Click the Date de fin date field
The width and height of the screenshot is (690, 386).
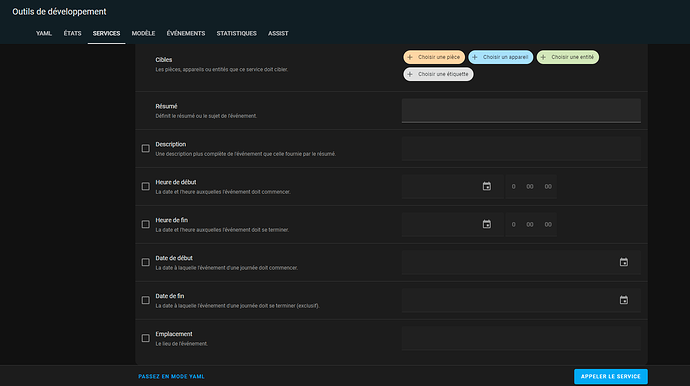click(x=521, y=300)
